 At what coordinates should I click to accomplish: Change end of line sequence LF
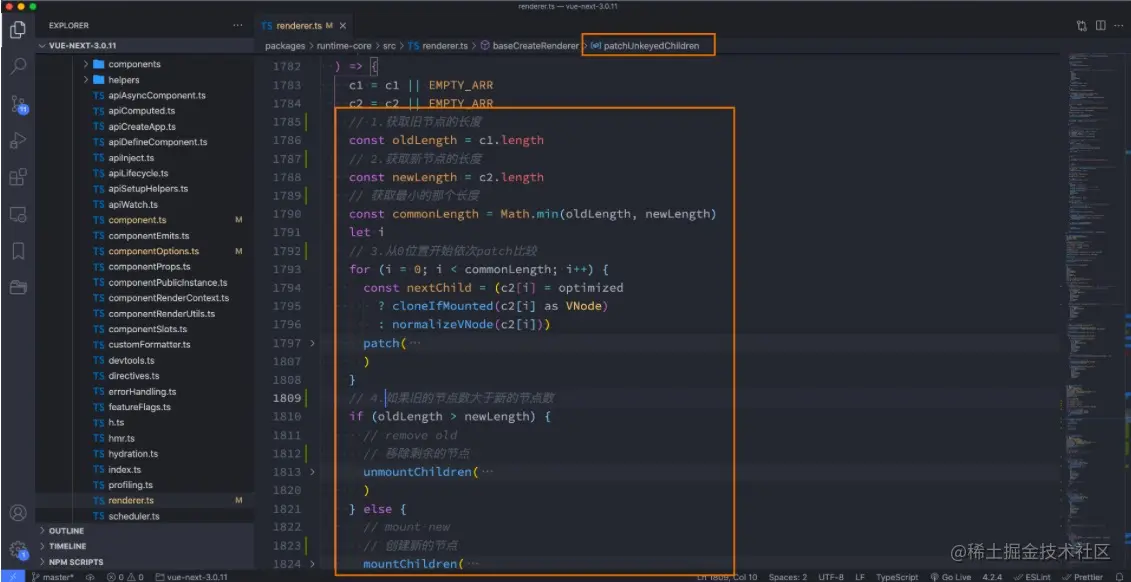[x=861, y=577]
